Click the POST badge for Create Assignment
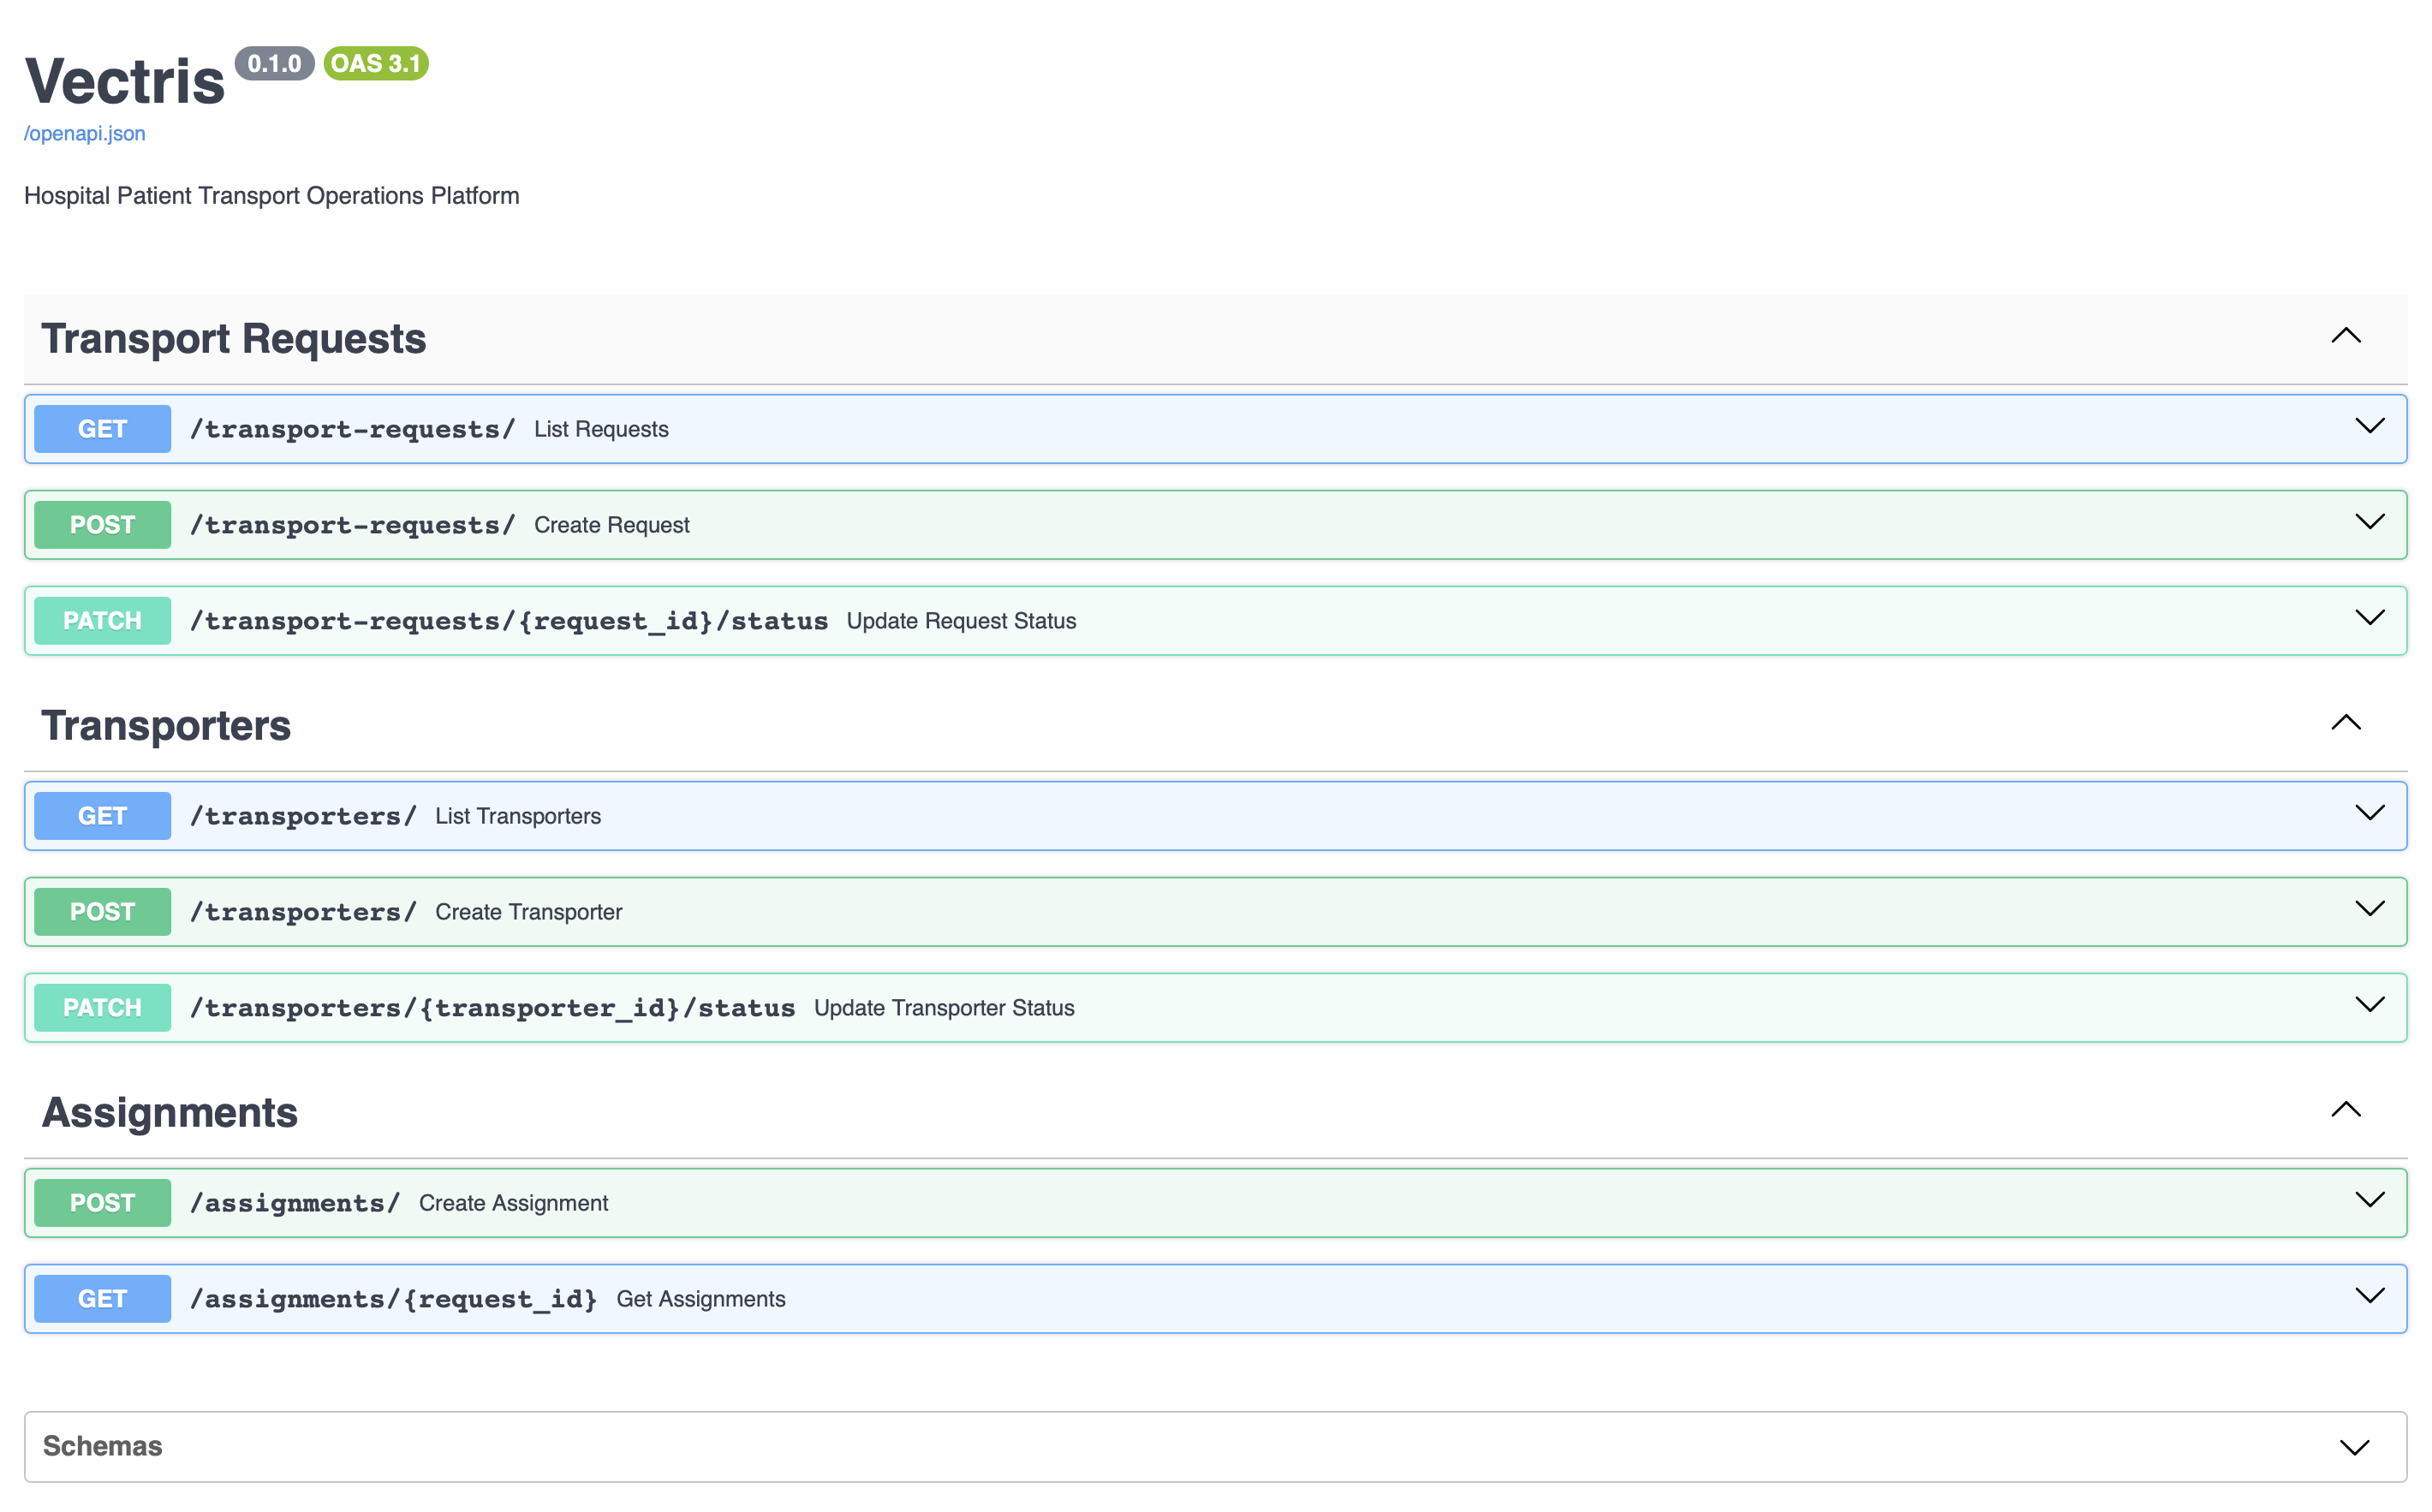This screenshot has width=2432, height=1512. pos(103,1203)
